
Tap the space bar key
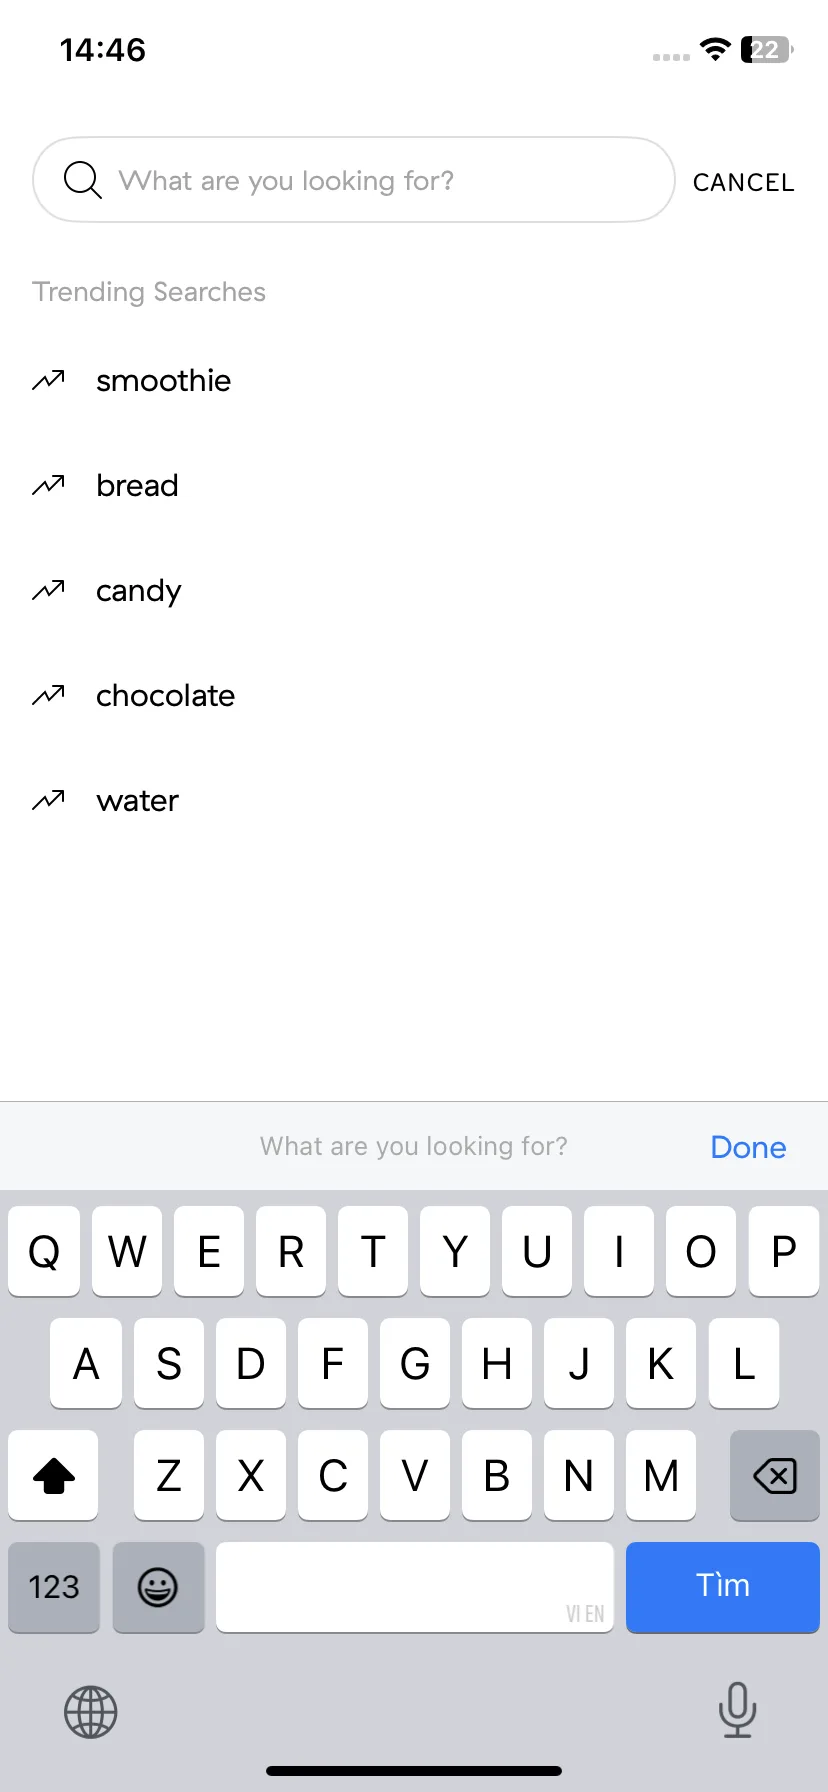pos(415,1587)
